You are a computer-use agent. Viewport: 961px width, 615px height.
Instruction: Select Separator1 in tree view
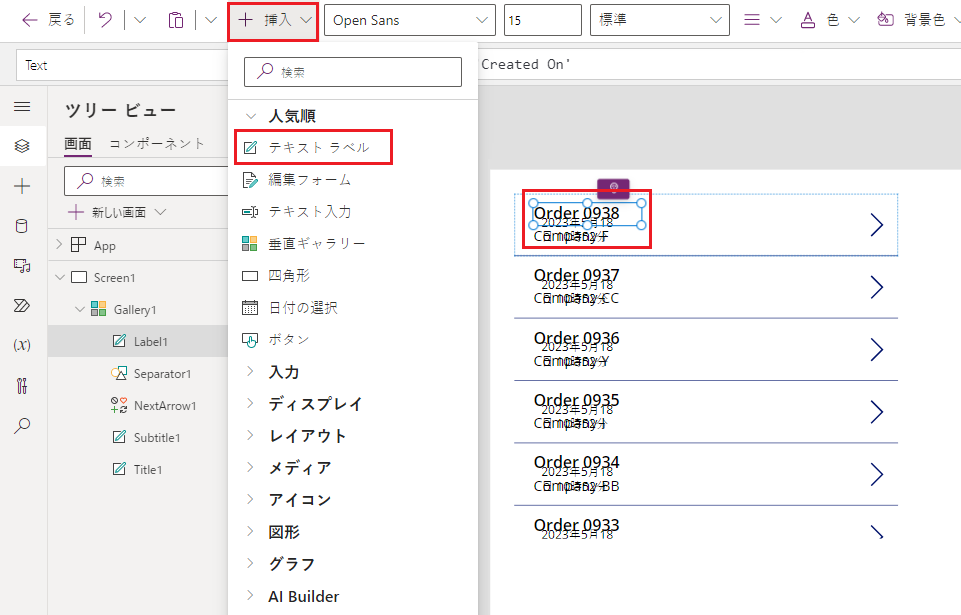click(x=162, y=373)
